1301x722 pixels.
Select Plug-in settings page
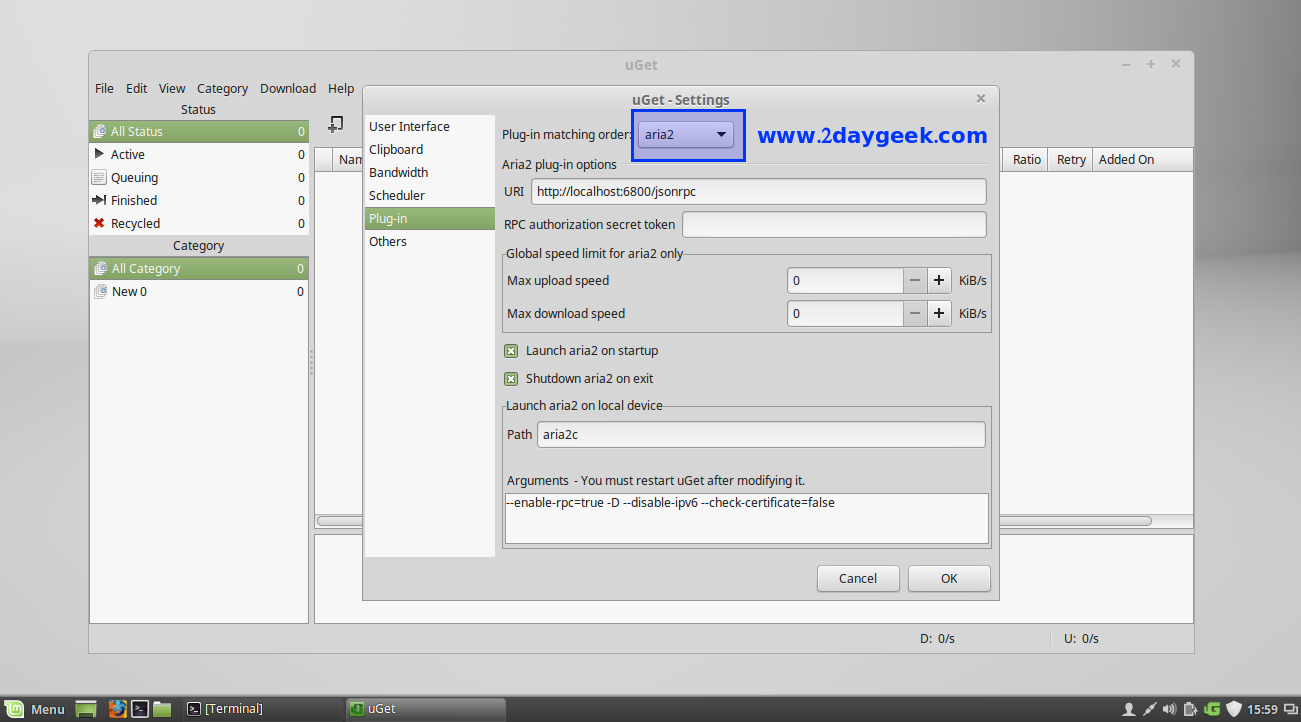coord(430,218)
